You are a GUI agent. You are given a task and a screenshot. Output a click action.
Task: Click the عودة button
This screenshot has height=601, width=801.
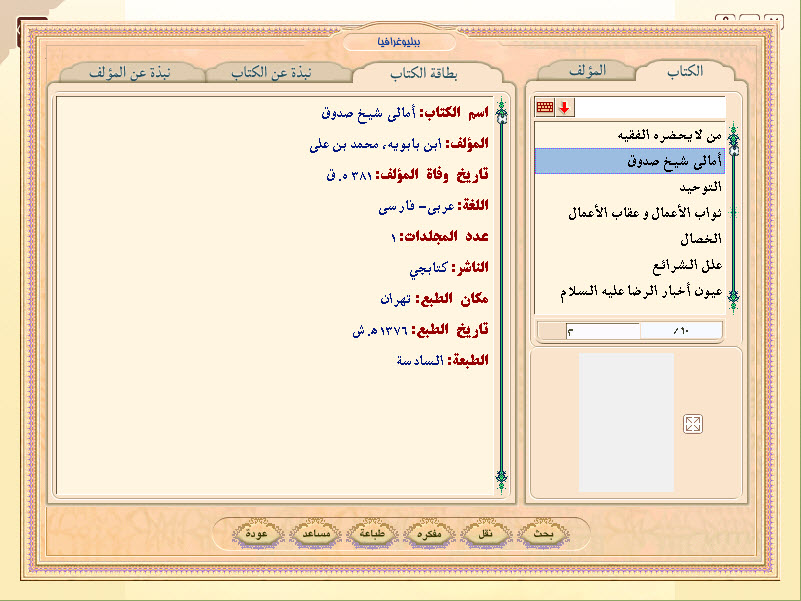point(257,534)
